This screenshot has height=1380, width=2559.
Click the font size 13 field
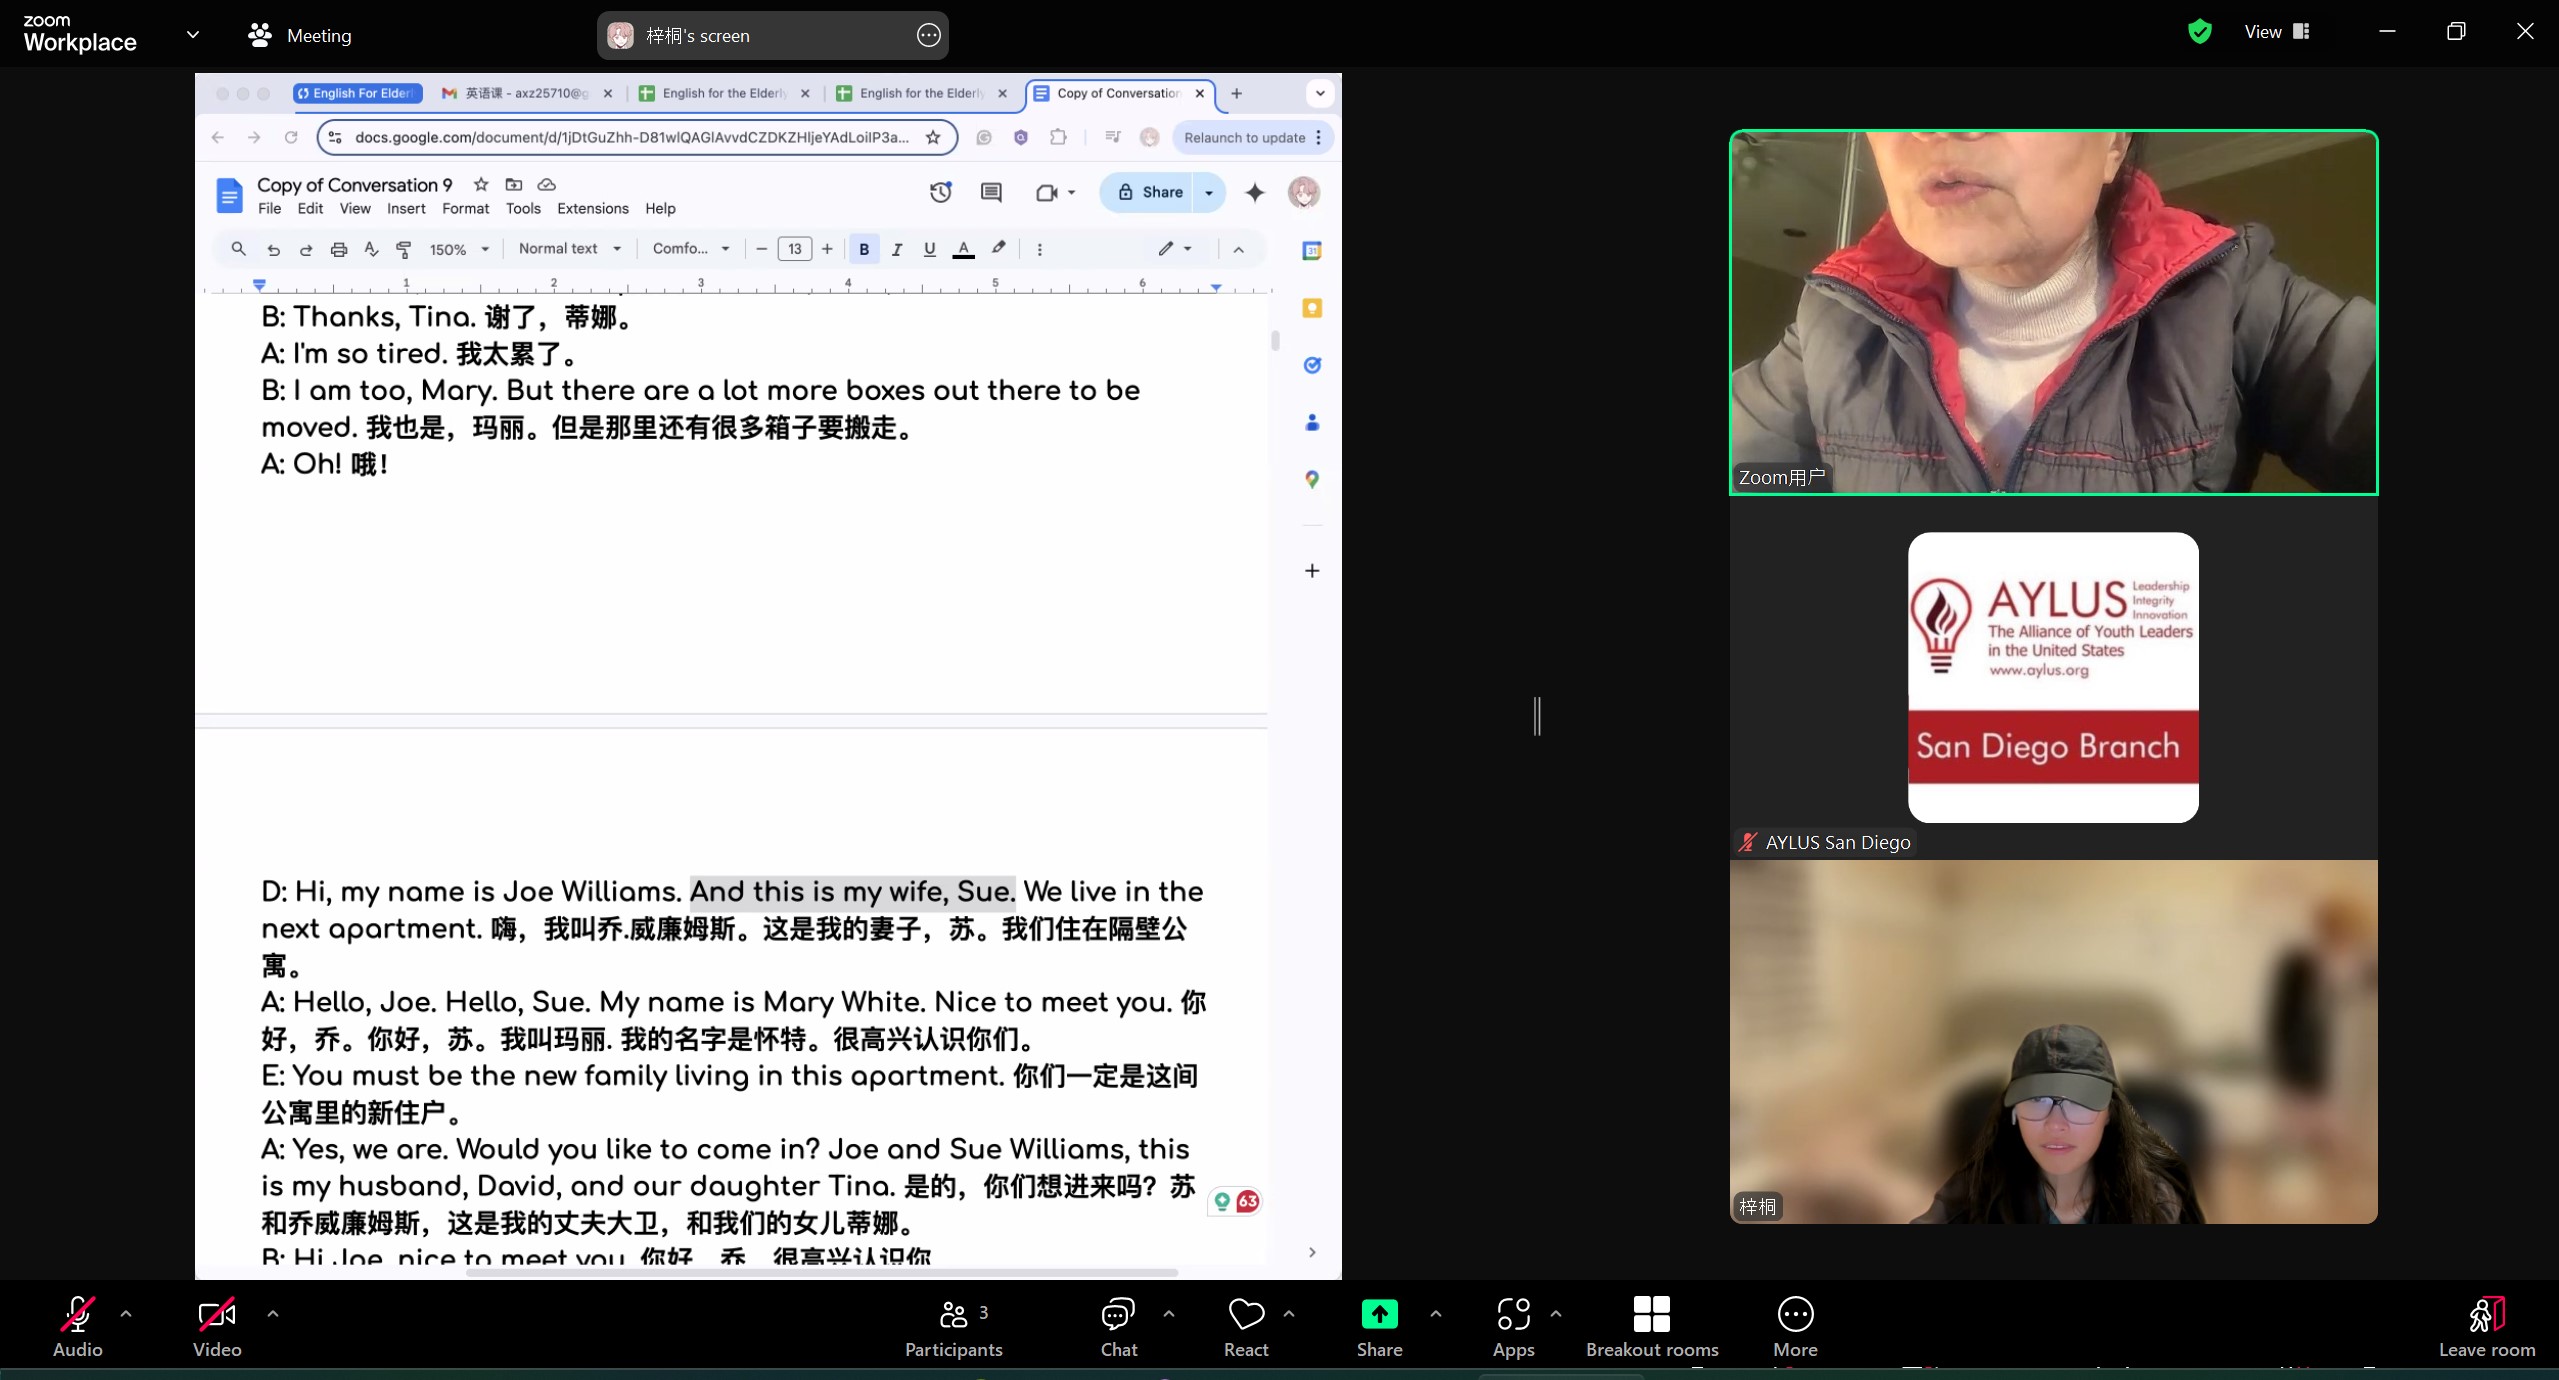pyautogui.click(x=794, y=249)
